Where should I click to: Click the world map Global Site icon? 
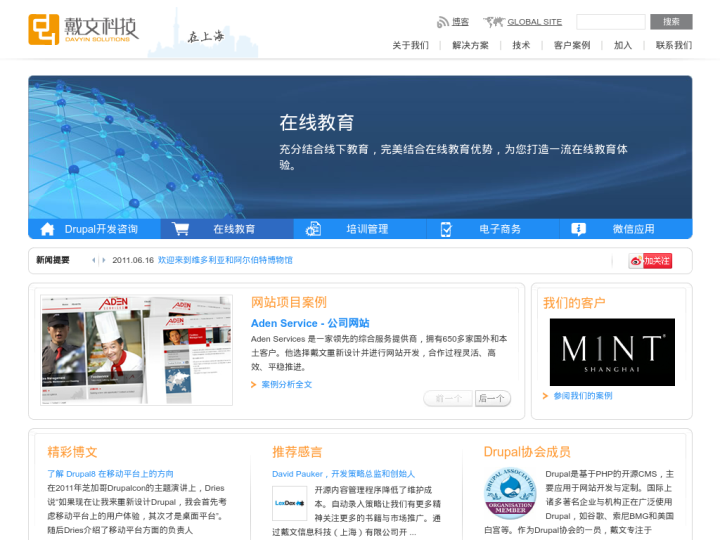493,22
